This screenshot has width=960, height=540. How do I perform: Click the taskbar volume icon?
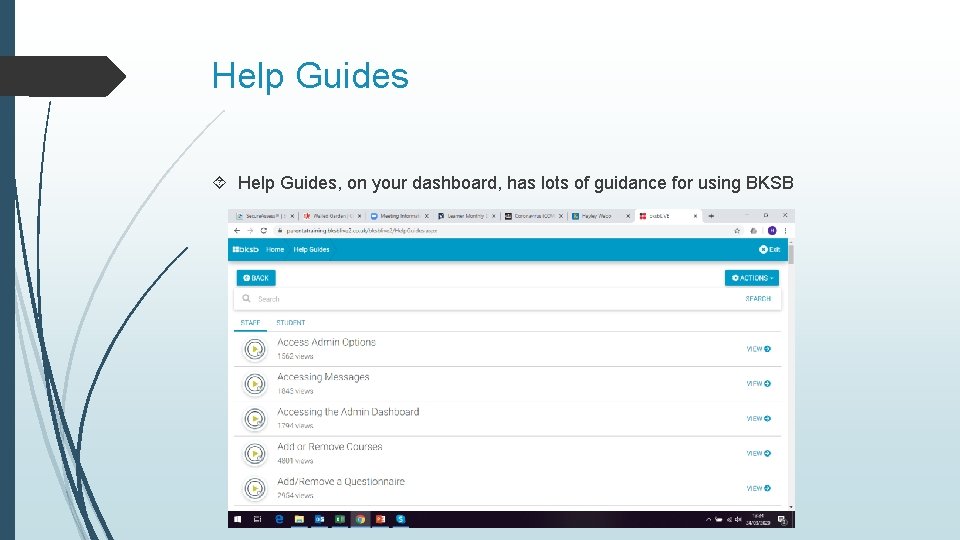pyautogui.click(x=738, y=520)
